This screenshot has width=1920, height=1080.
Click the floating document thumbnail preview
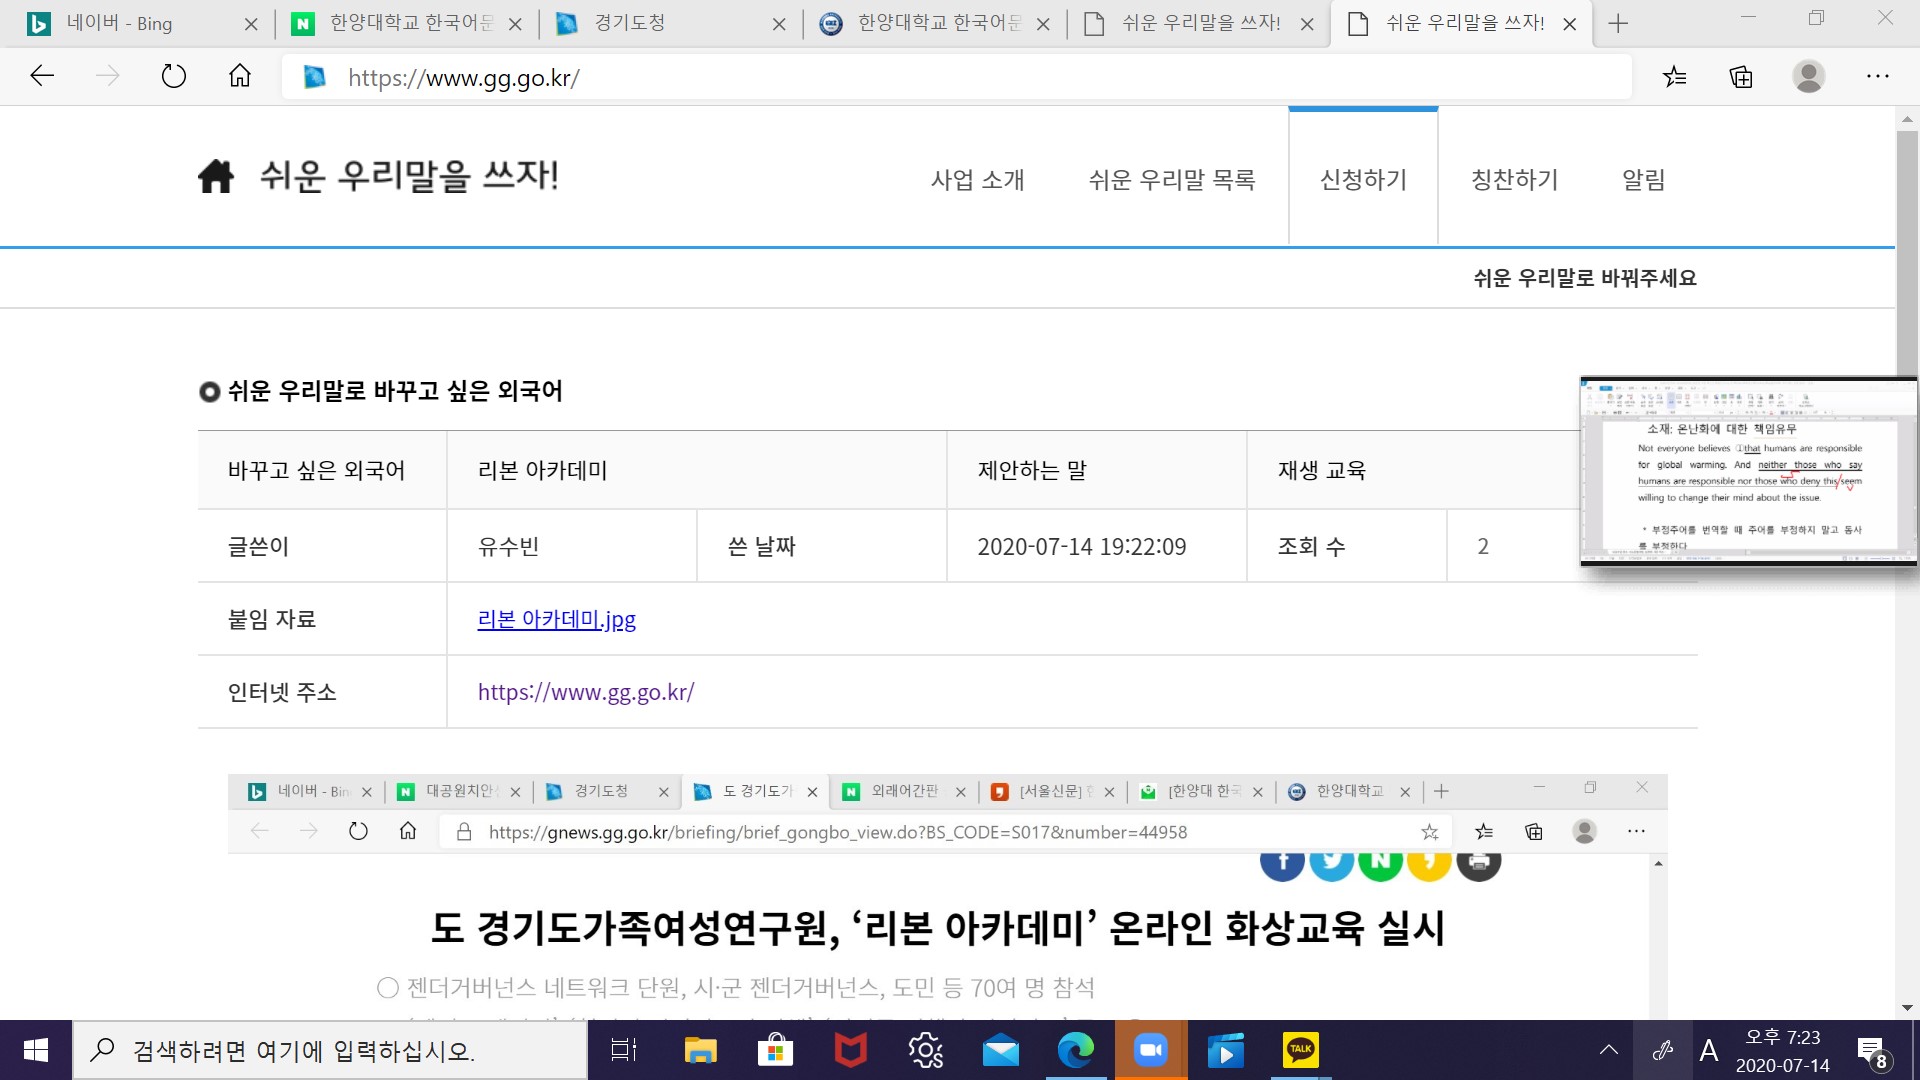coord(1748,472)
